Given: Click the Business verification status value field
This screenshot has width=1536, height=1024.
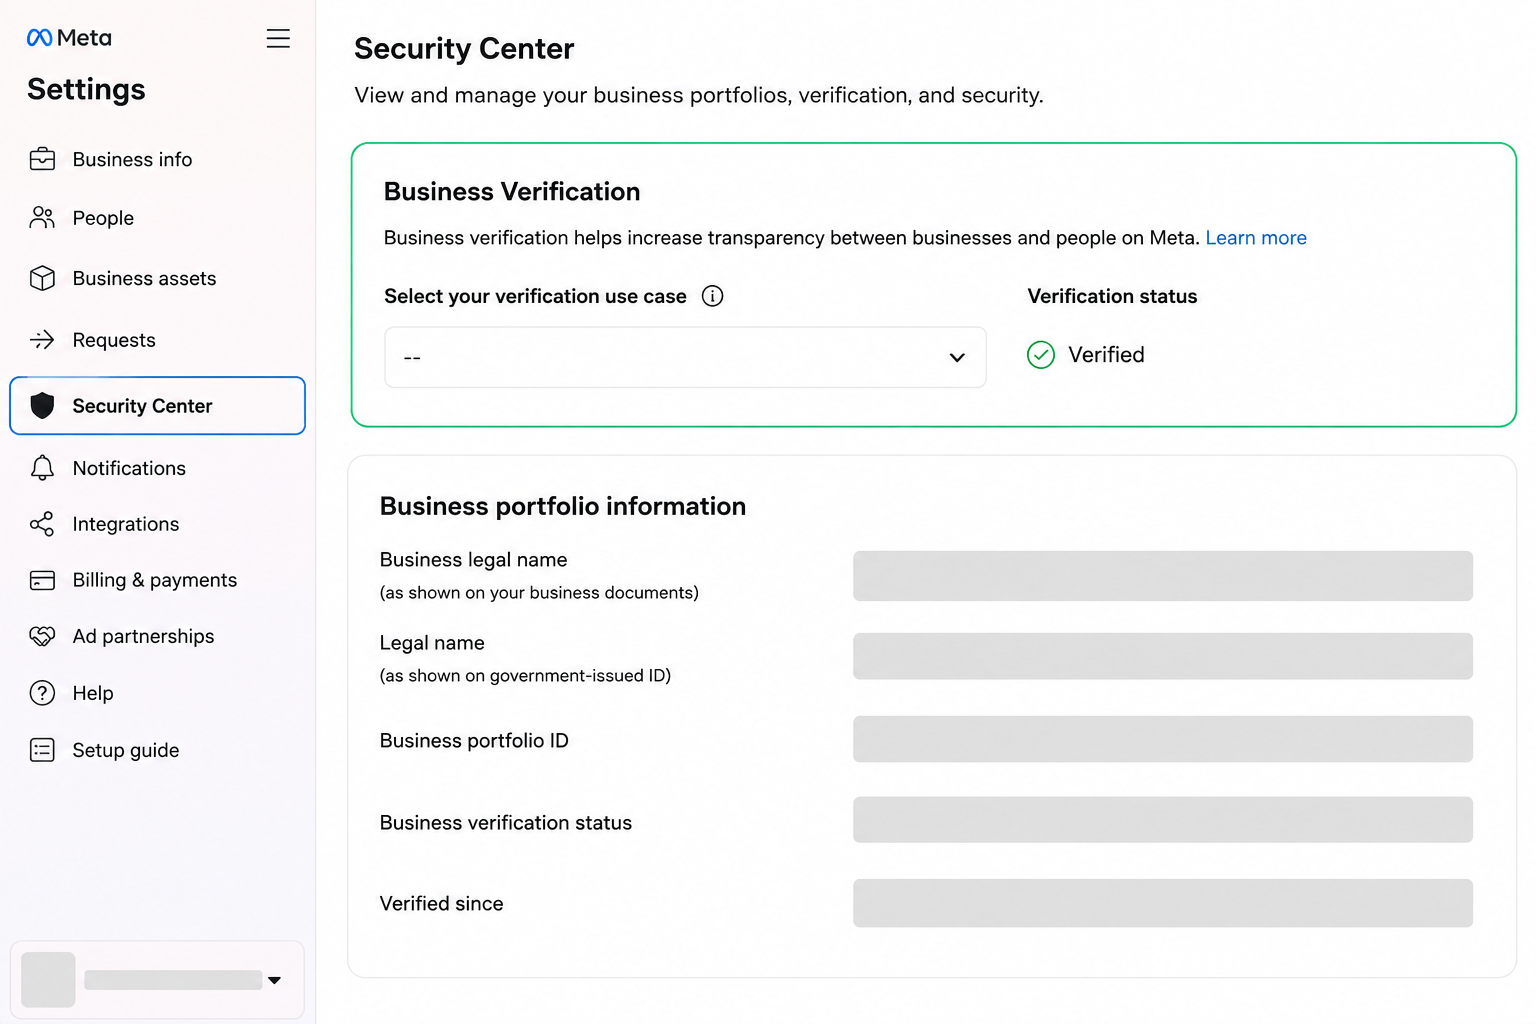Looking at the screenshot, I should [x=1162, y=820].
